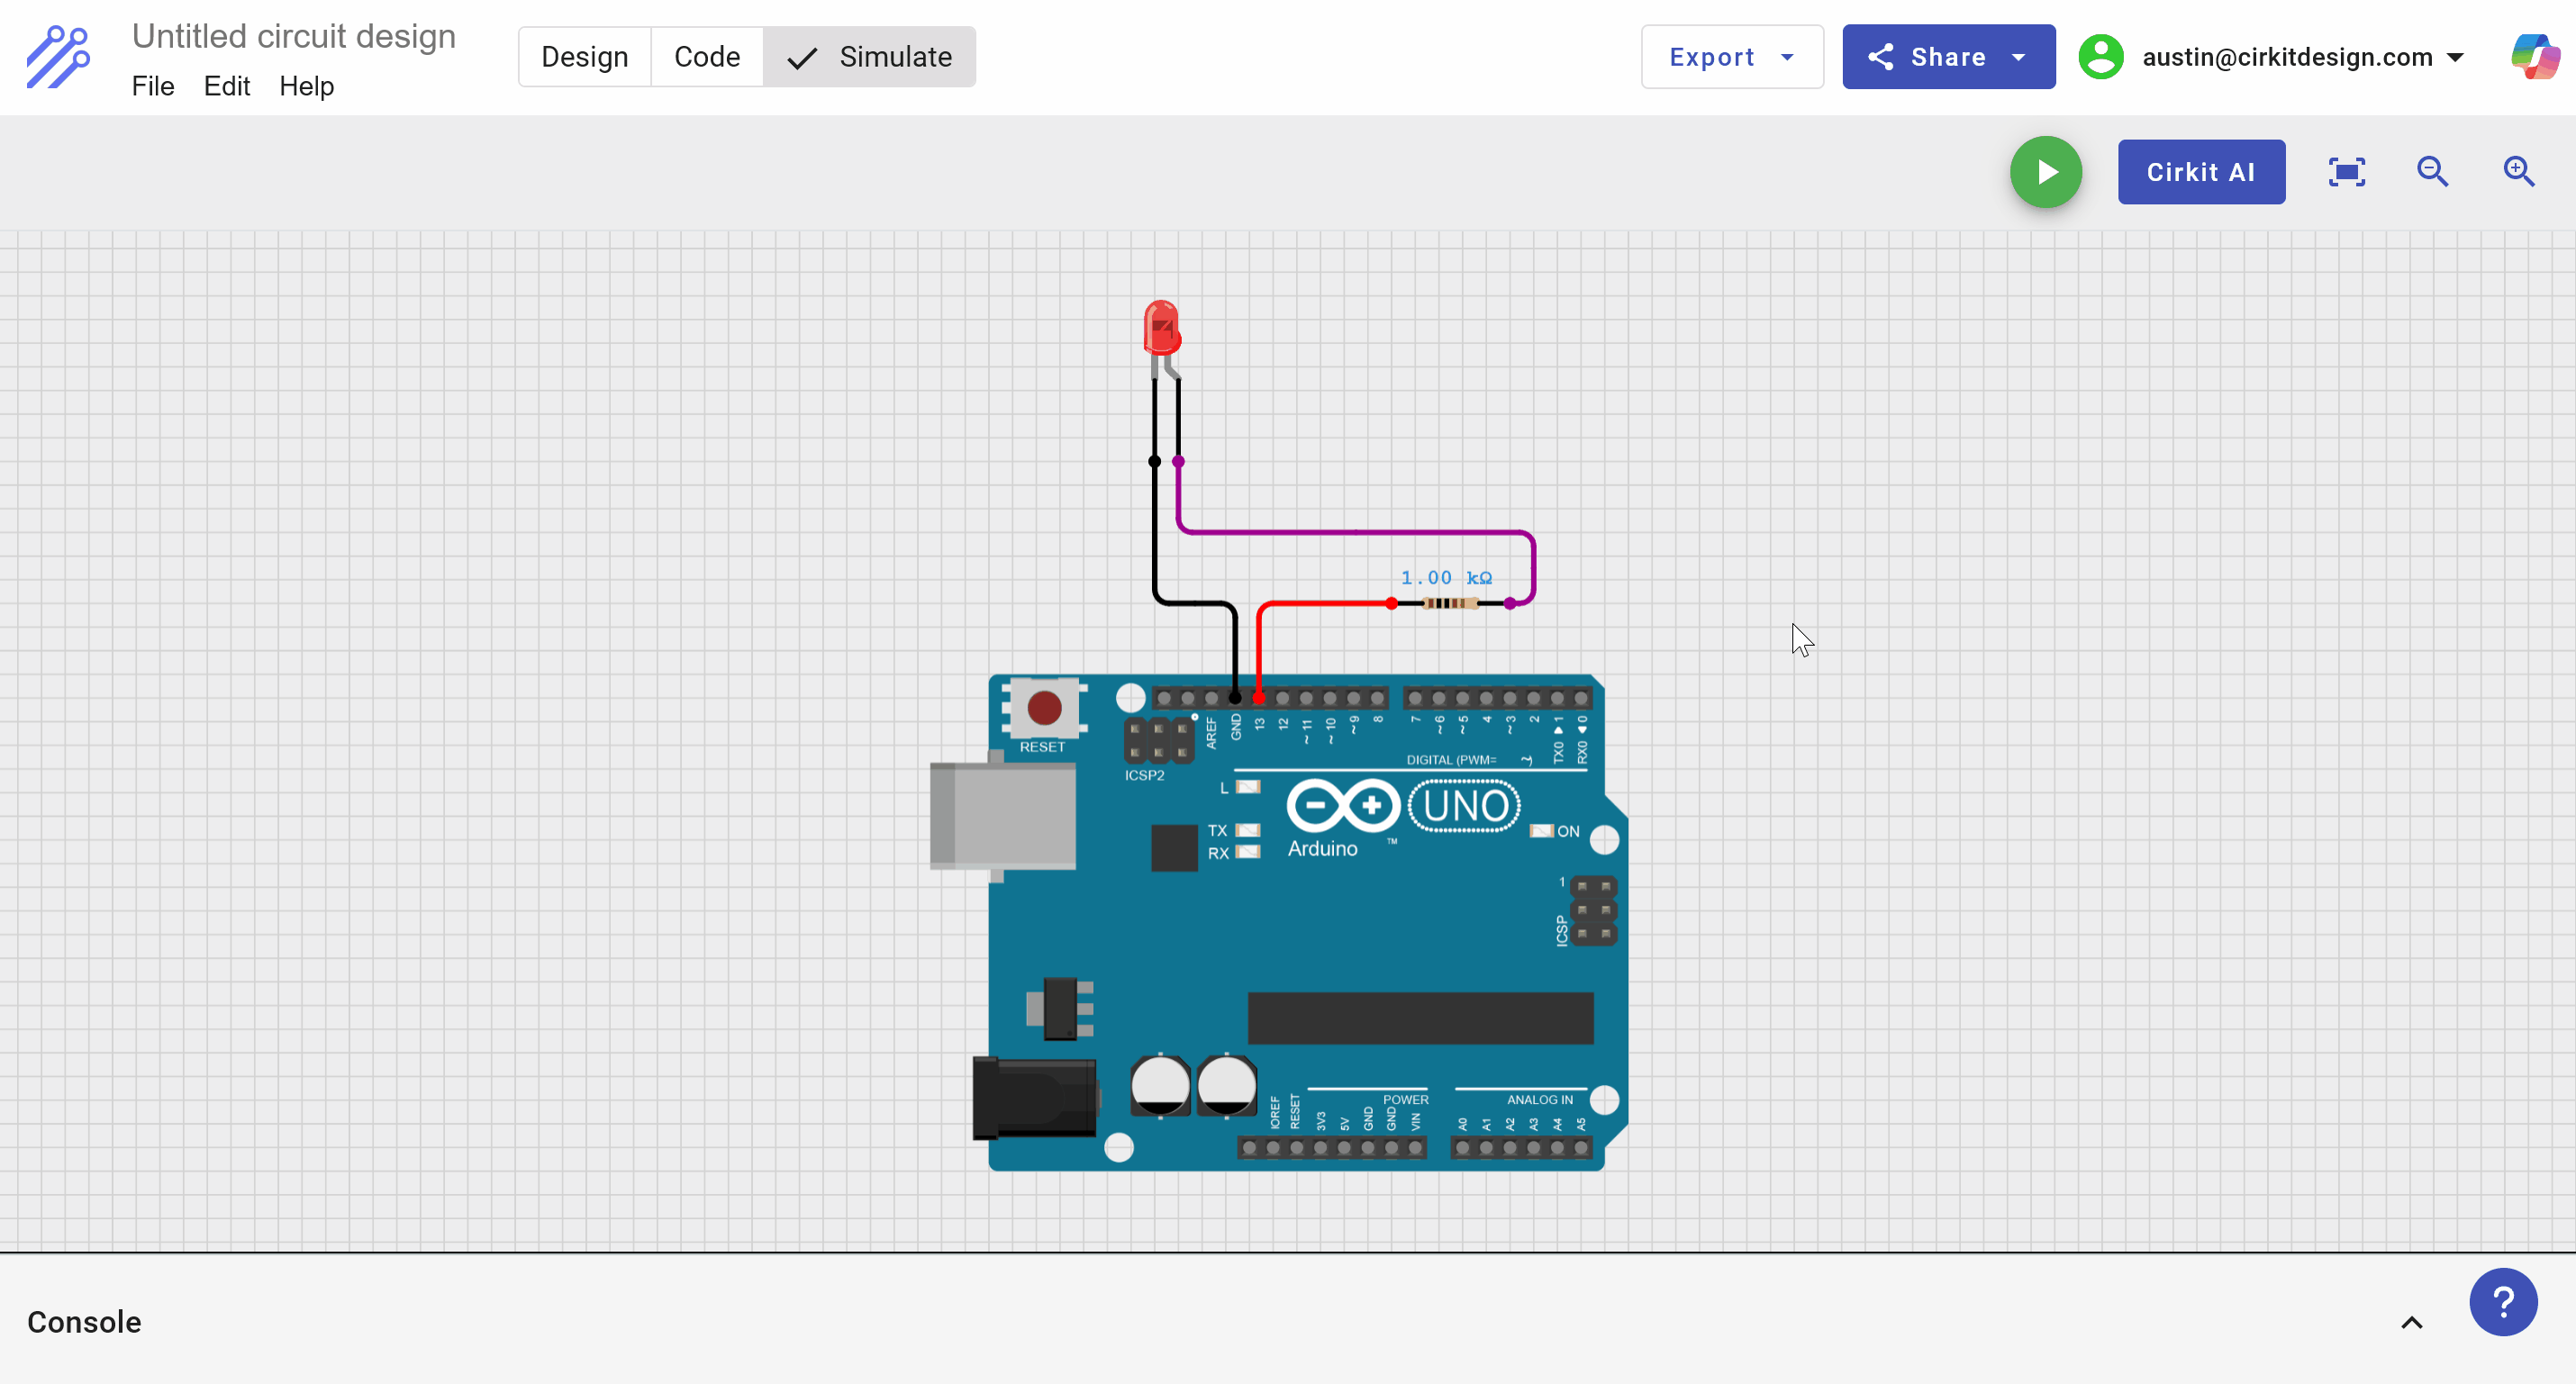The image size is (2576, 1384).
Task: Select the black wire to GND
Action: (1155, 530)
